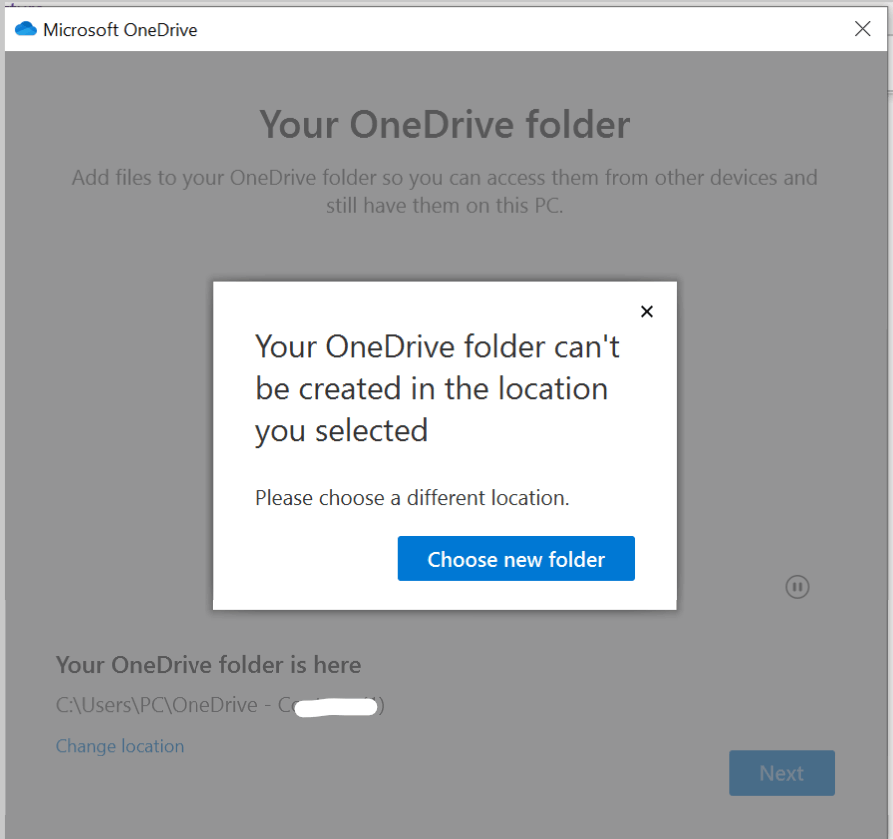Close the Microsoft OneDrive window

[863, 28]
